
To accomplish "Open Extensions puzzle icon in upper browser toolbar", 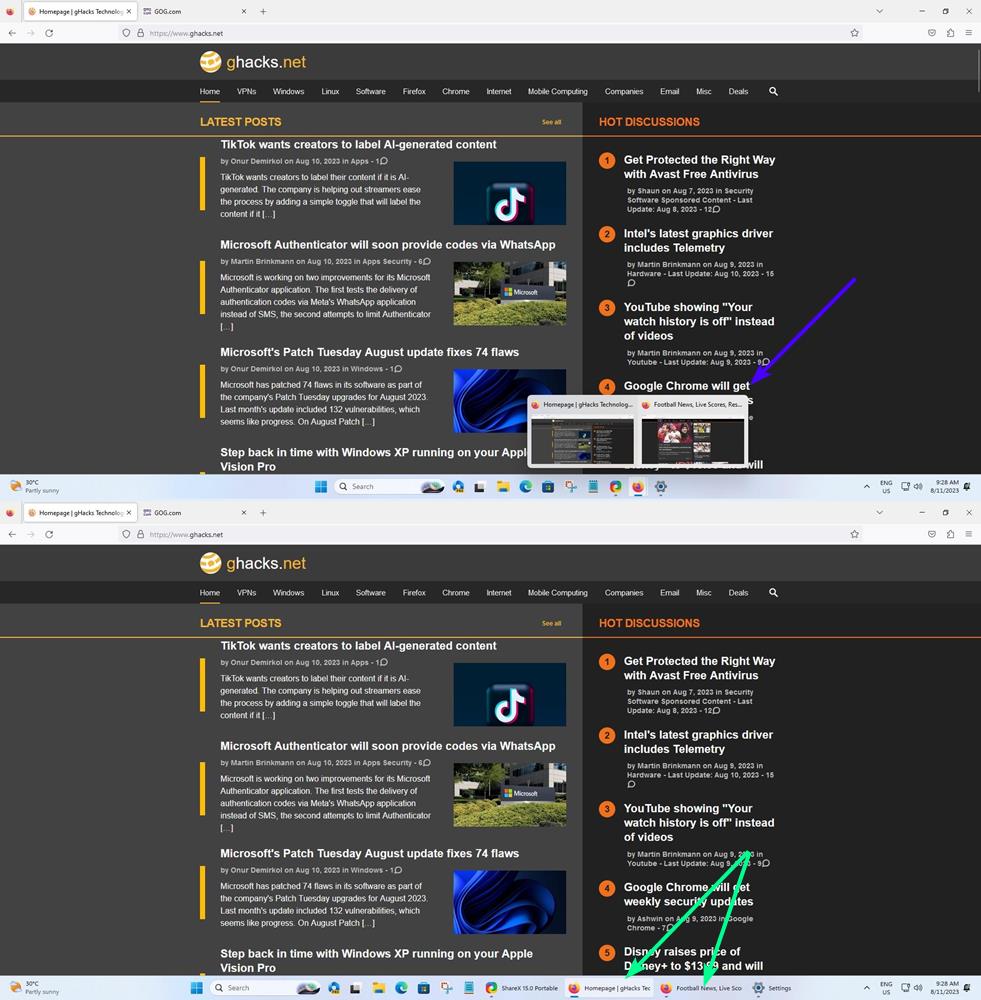I will click(950, 33).
